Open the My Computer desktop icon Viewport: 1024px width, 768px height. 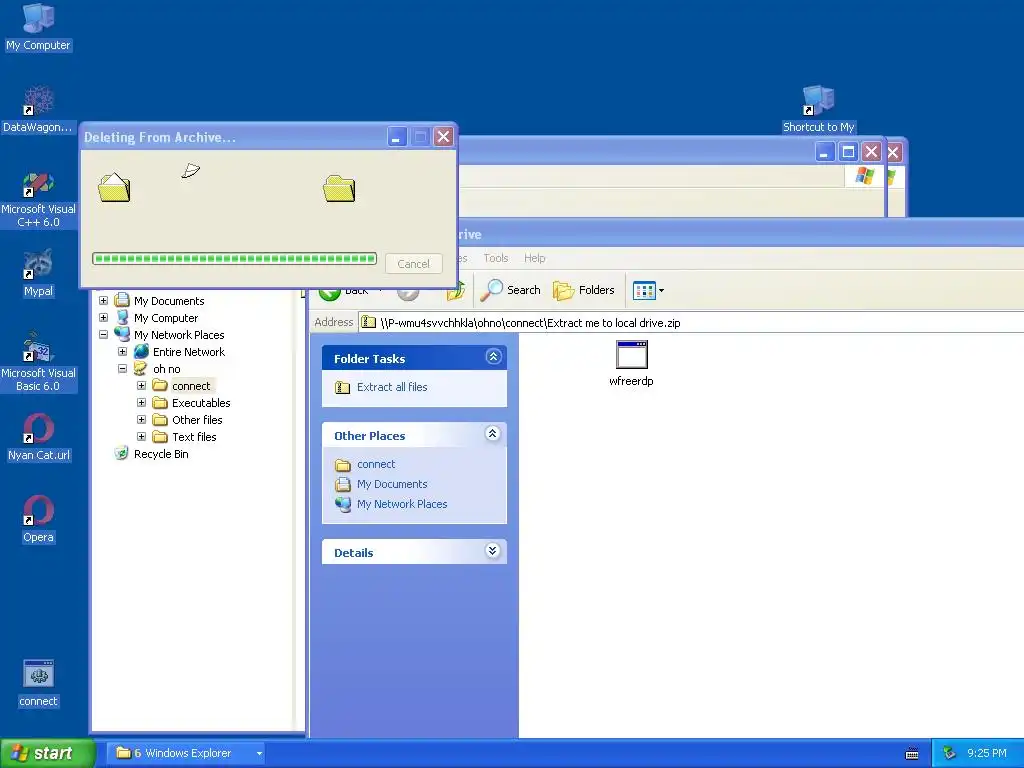(x=38, y=26)
